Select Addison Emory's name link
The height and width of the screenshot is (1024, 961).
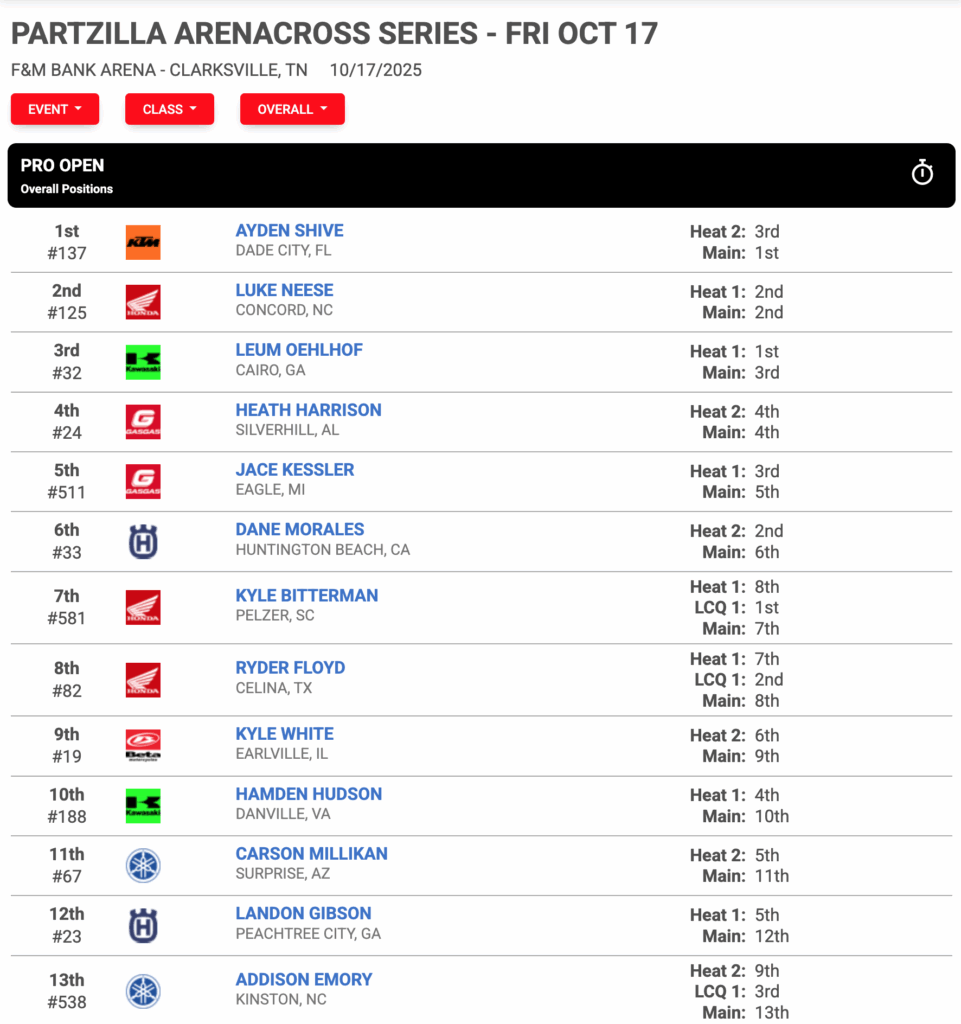coord(304,980)
